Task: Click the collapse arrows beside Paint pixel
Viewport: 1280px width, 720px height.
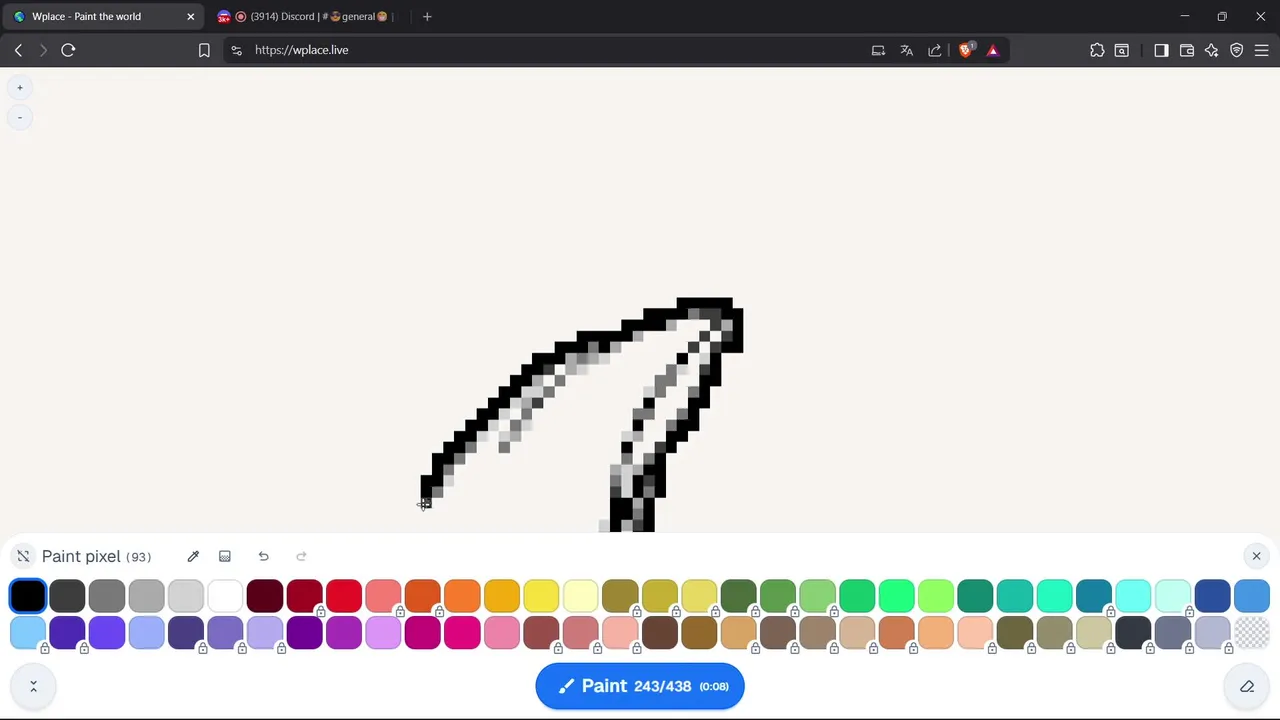Action: click(23, 556)
